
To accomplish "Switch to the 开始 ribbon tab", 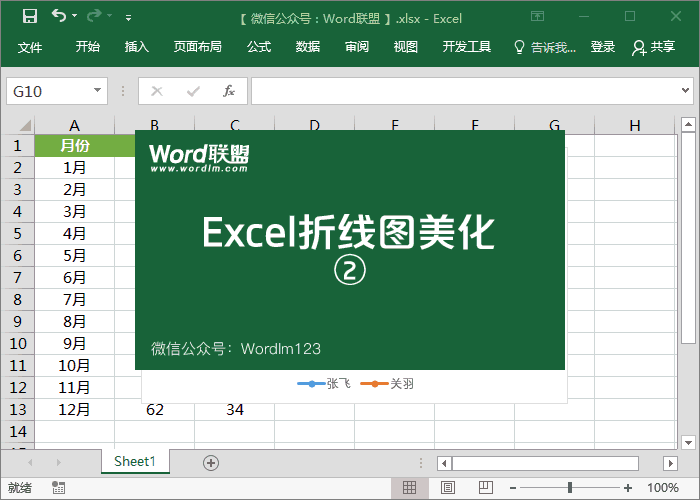I will 88,46.
